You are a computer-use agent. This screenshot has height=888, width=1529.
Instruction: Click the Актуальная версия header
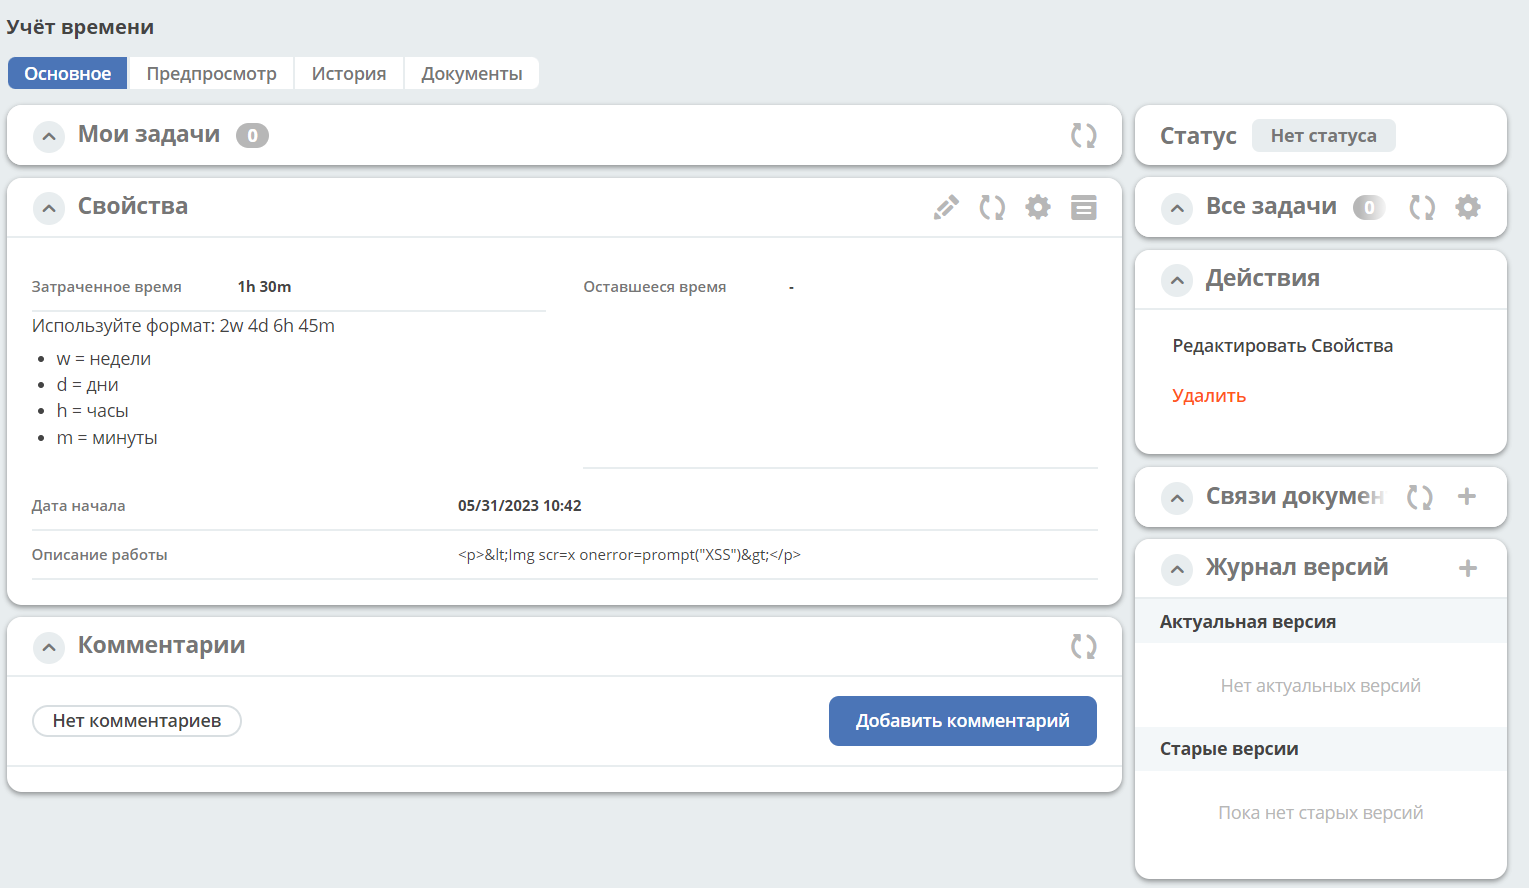1248,621
